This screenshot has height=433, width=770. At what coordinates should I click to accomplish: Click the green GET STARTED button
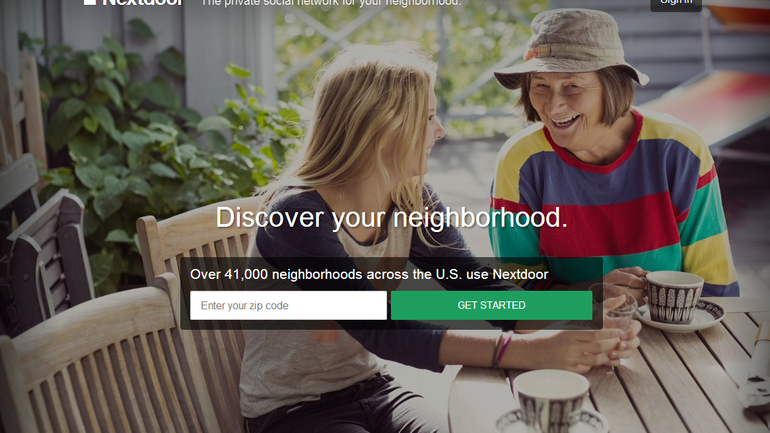[x=492, y=305]
